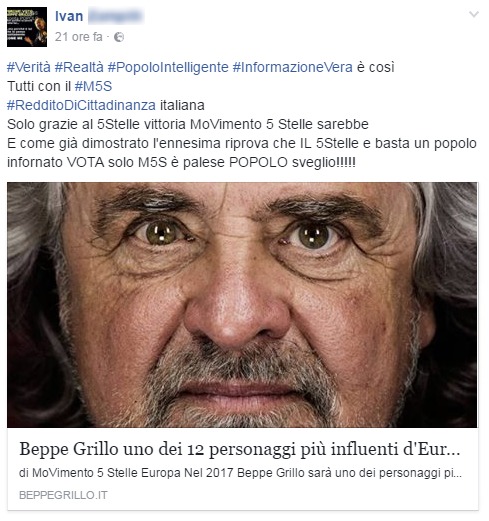Open the #PopoloIntelligente hashtag
Viewport: 489px width, 521px height.
tap(168, 67)
